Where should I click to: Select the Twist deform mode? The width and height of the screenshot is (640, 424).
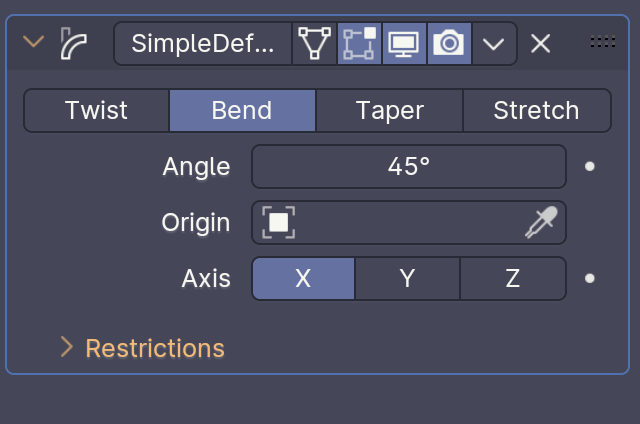pyautogui.click(x=96, y=110)
